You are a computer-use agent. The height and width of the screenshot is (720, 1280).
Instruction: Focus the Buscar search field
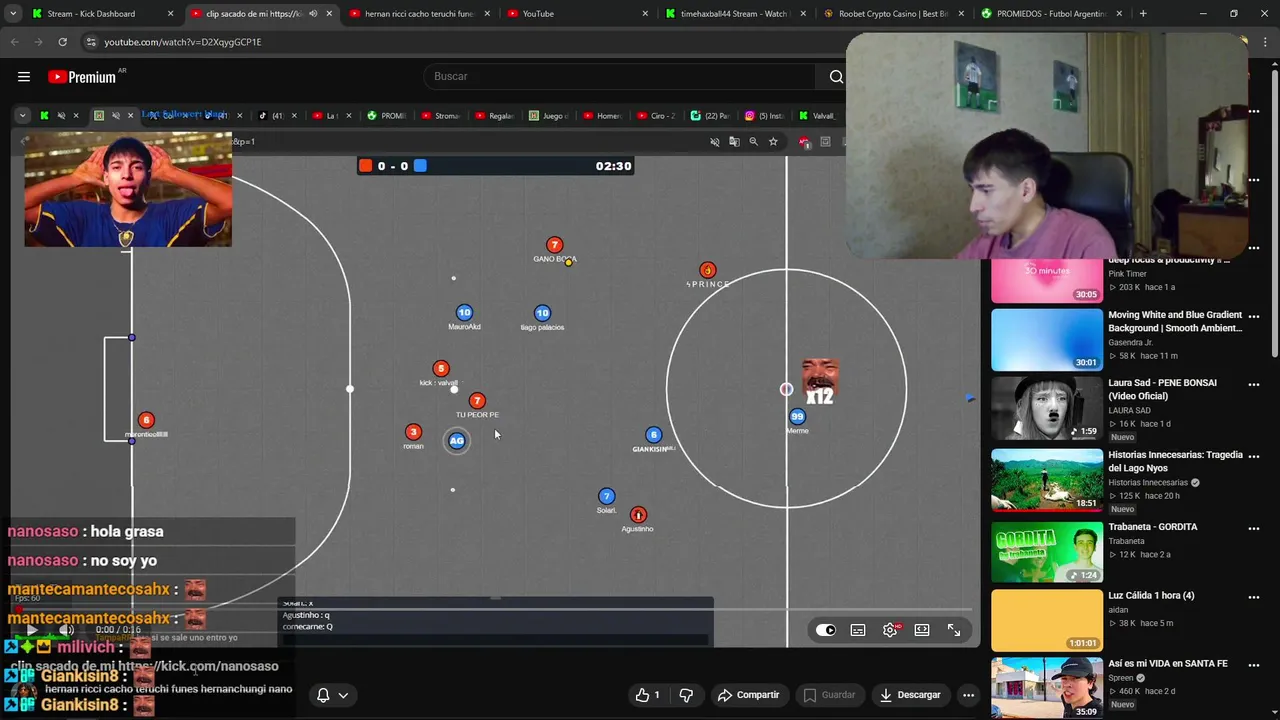click(620, 77)
